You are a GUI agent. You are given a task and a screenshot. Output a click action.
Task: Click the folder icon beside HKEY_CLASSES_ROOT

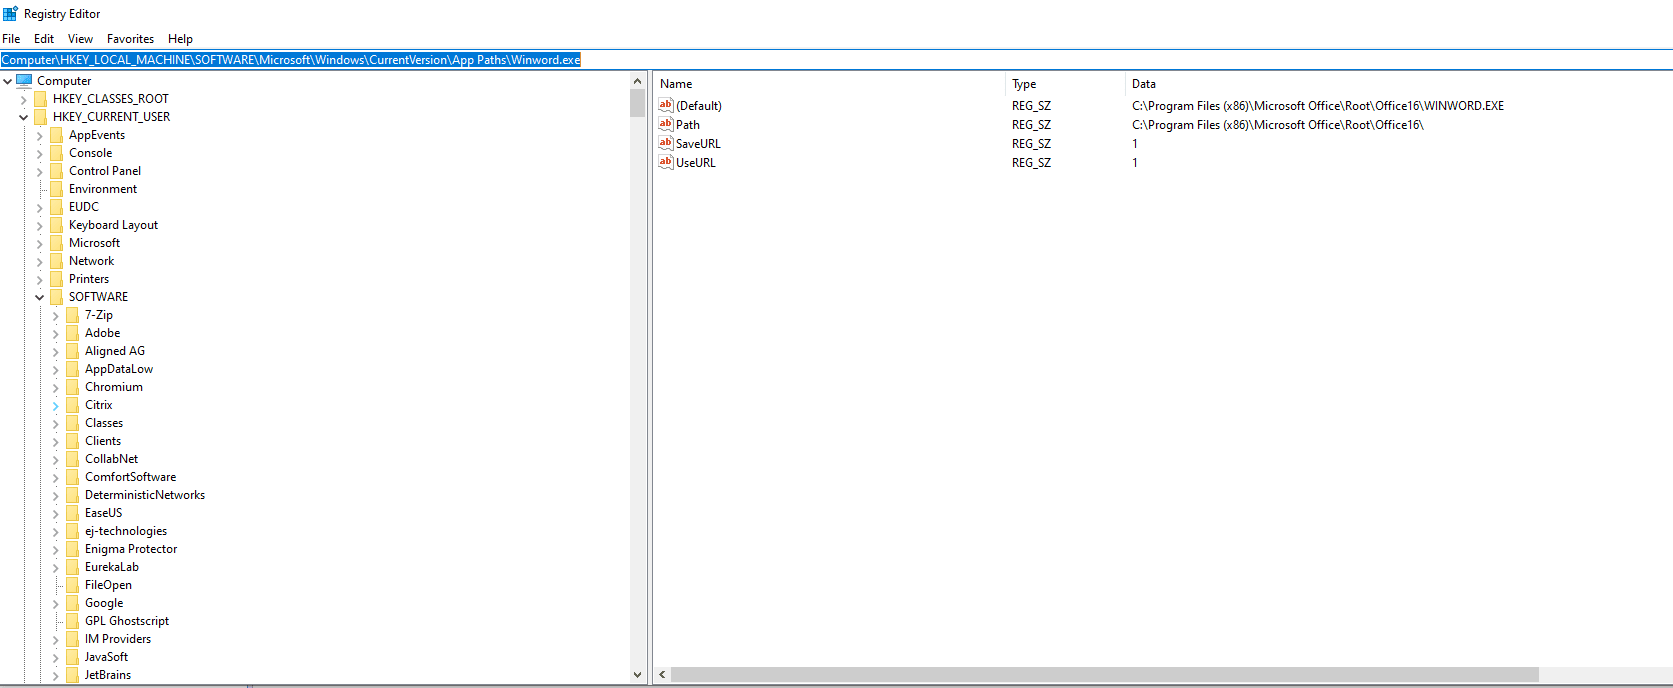tap(40, 99)
